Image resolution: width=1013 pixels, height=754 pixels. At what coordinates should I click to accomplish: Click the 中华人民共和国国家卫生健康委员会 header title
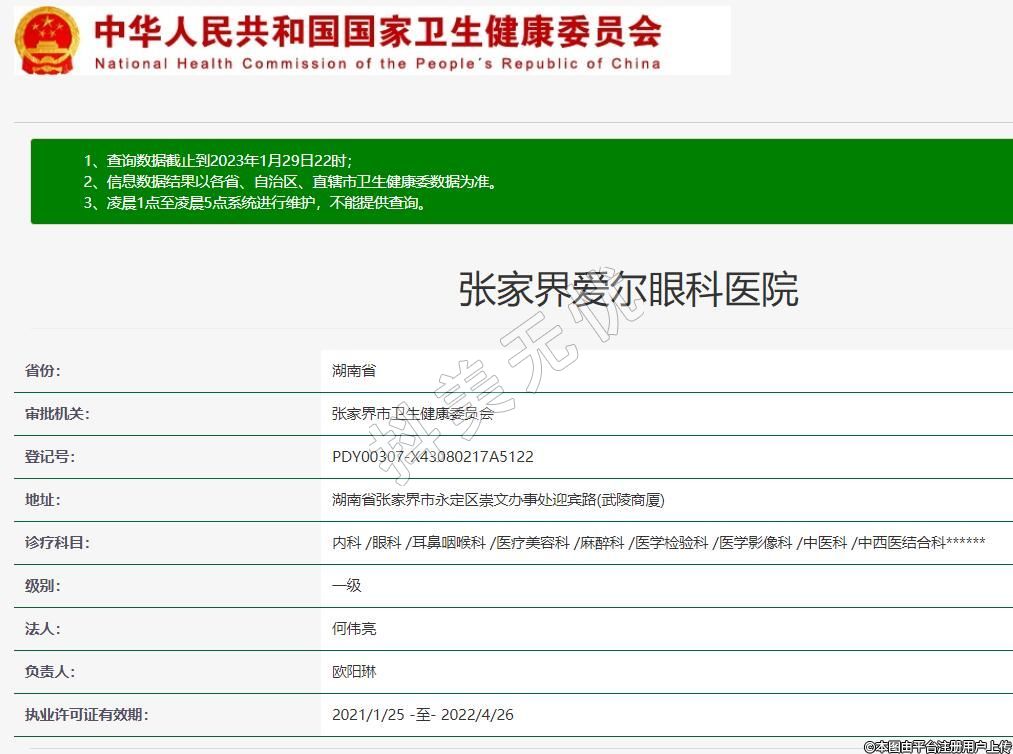pyautogui.click(x=377, y=30)
